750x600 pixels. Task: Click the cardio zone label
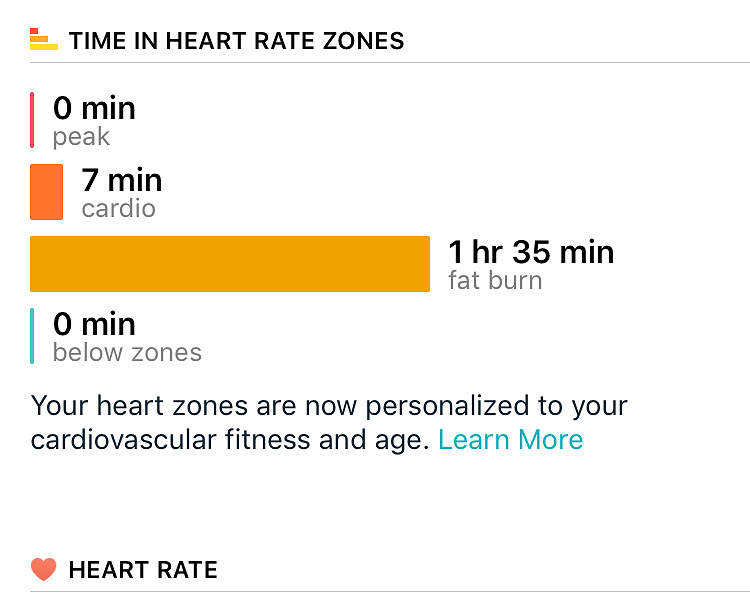[x=119, y=209]
